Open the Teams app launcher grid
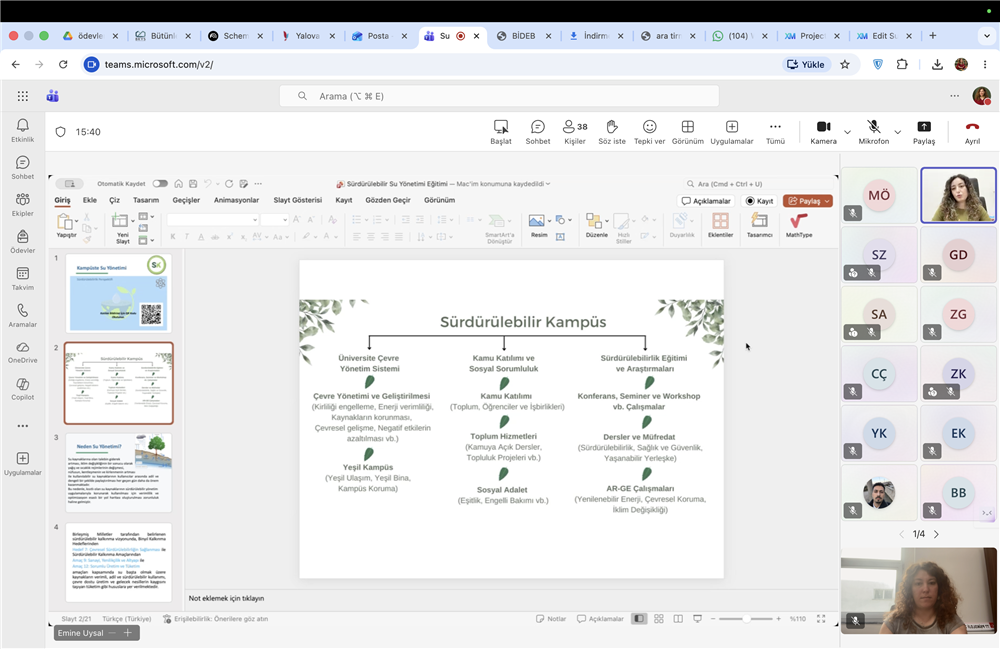1000x649 pixels. tap(23, 96)
